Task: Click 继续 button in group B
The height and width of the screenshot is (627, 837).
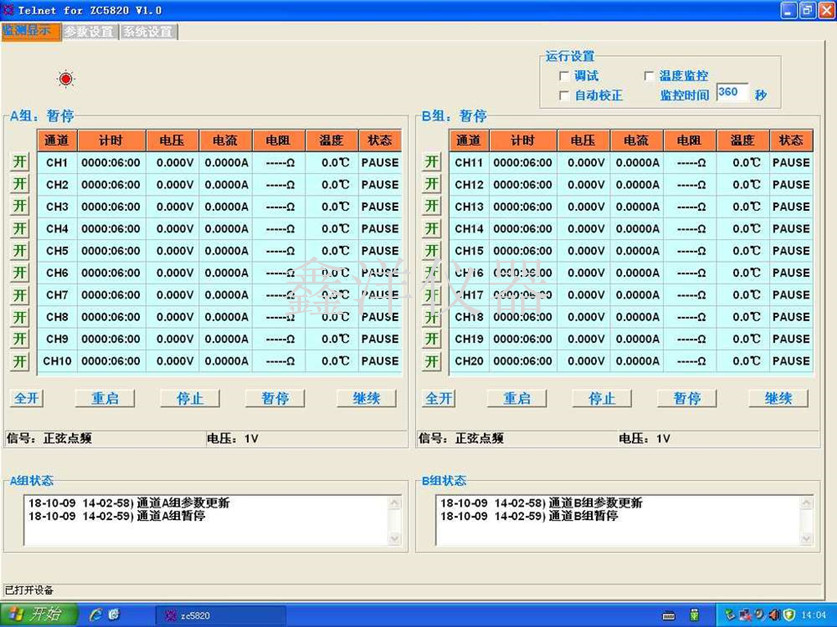Action: [x=778, y=398]
